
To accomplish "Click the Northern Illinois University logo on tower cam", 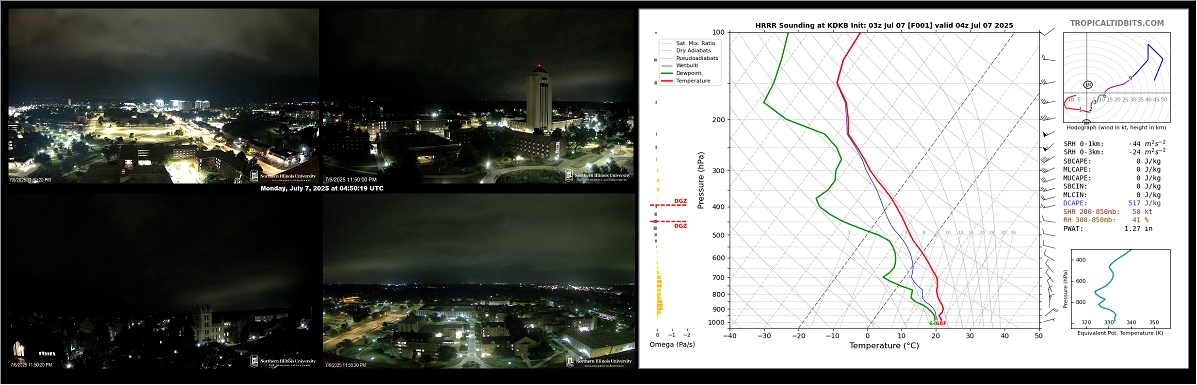I will [x=598, y=175].
